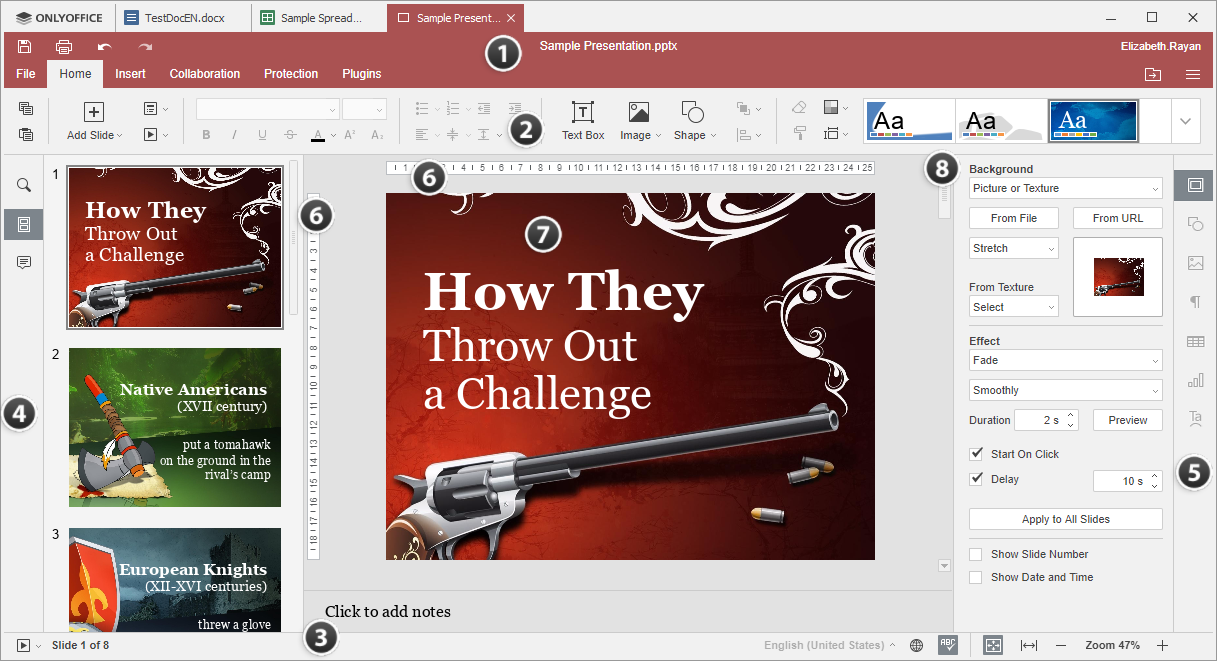This screenshot has height=661, width=1217.
Task: Click the From URL background button
Action: [1117, 217]
